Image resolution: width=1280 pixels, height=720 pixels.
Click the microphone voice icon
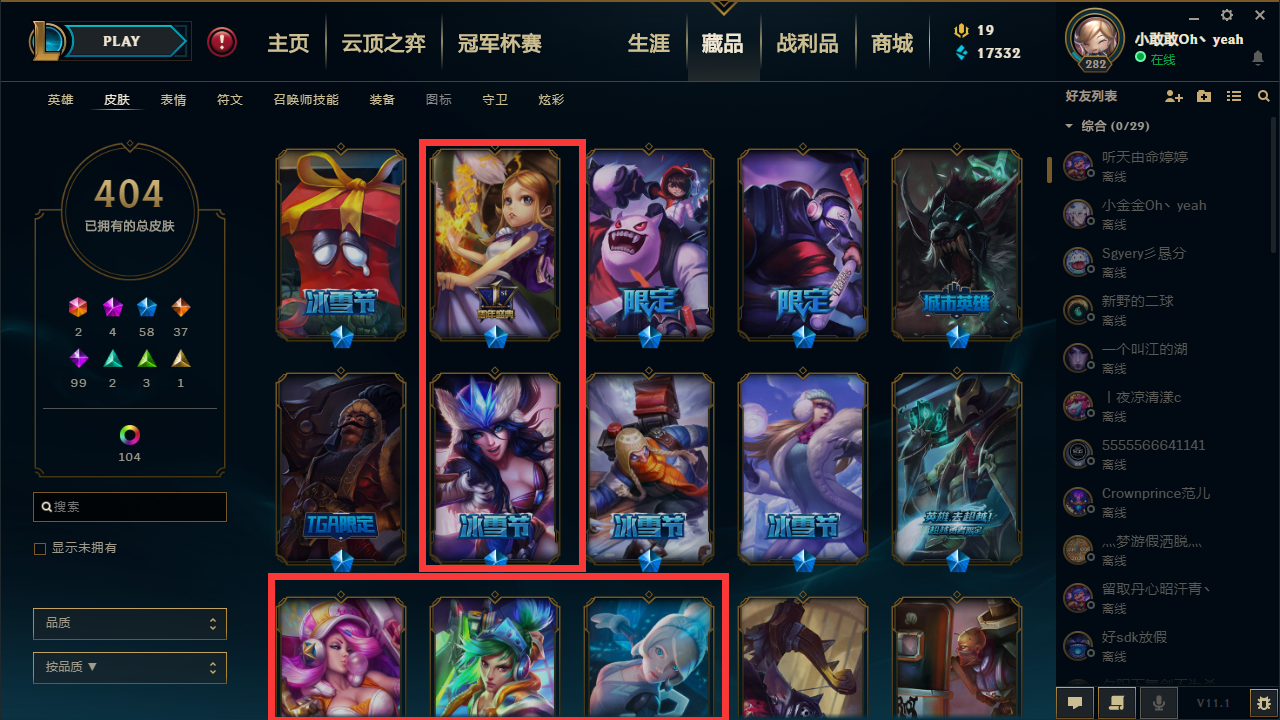(x=1159, y=703)
